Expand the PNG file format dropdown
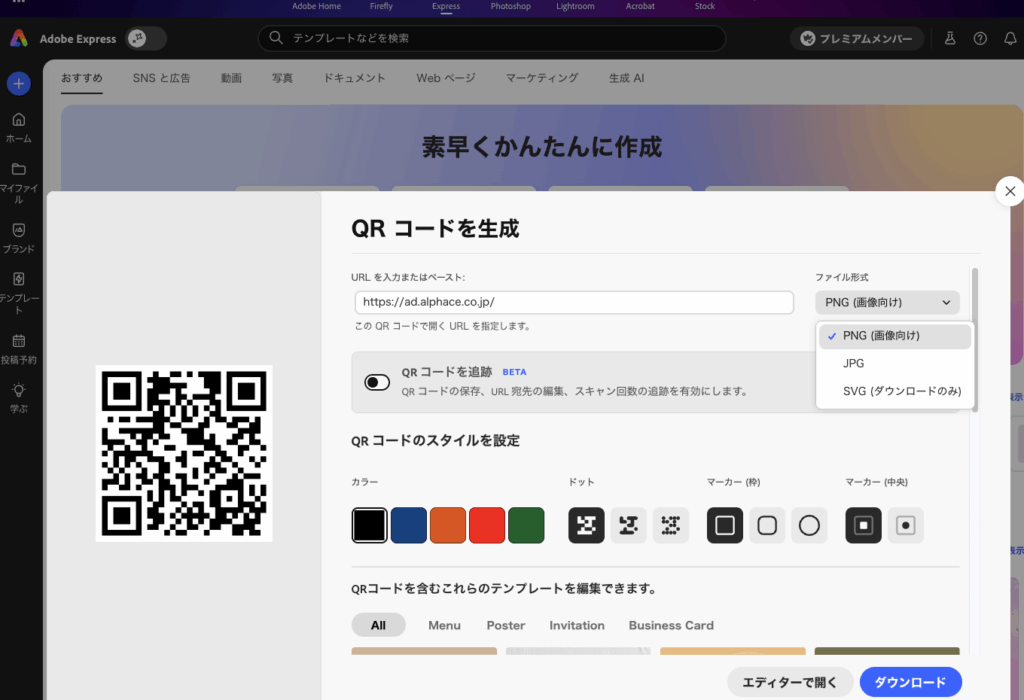 [887, 302]
